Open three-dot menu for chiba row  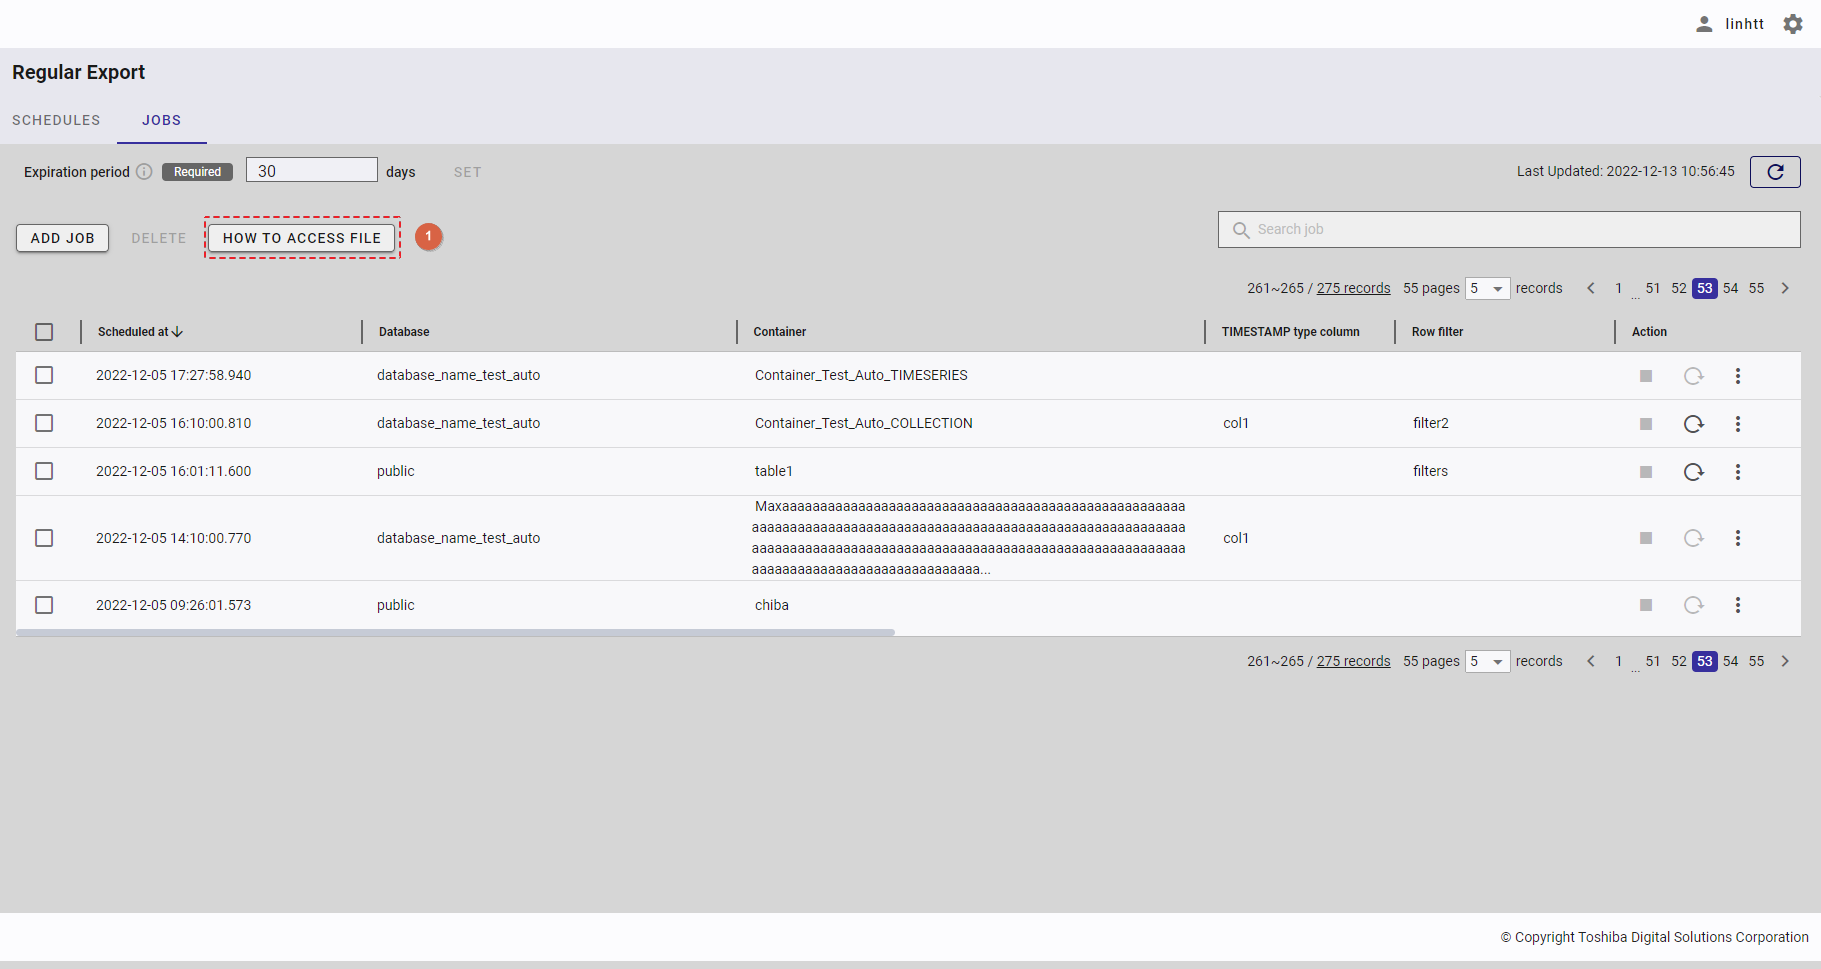(x=1737, y=605)
